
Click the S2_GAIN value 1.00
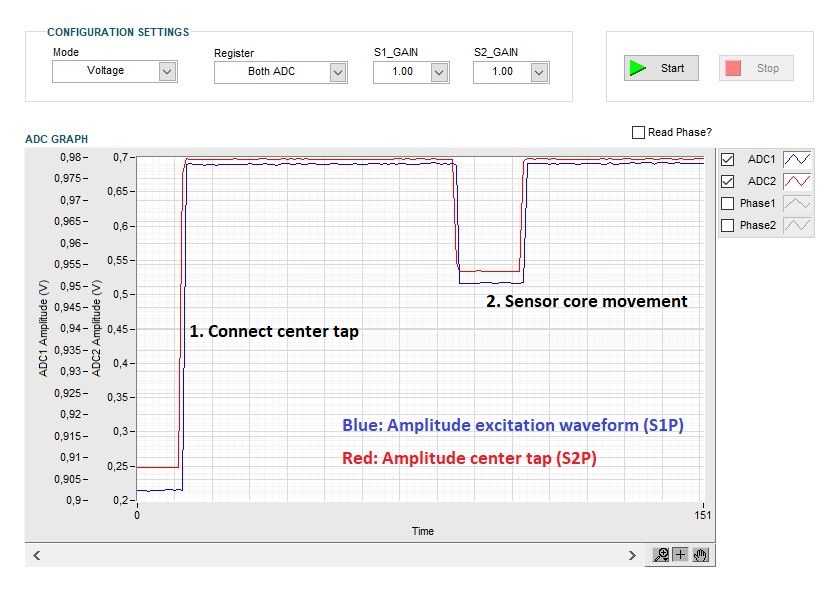point(503,72)
